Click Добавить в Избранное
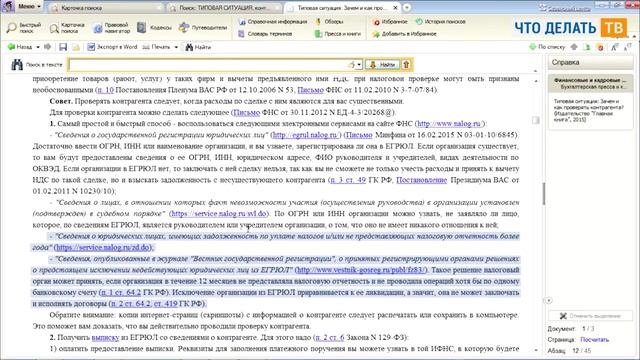640x360 pixels. [x=404, y=34]
